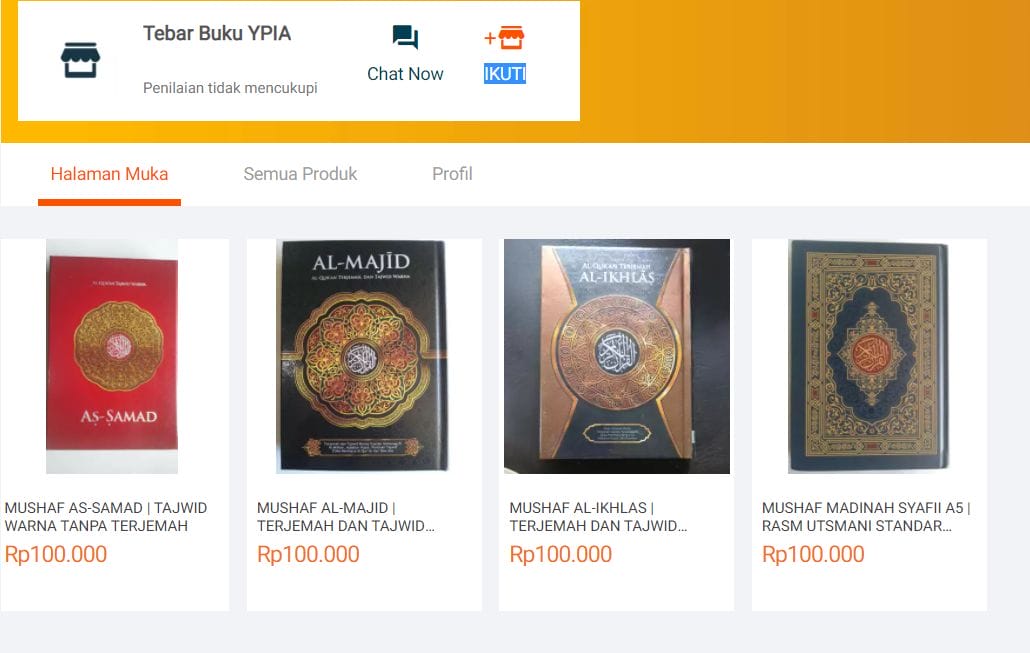1030x653 pixels.
Task: Click the Mushaf Al-Ikhlas product title
Action: pos(598,517)
